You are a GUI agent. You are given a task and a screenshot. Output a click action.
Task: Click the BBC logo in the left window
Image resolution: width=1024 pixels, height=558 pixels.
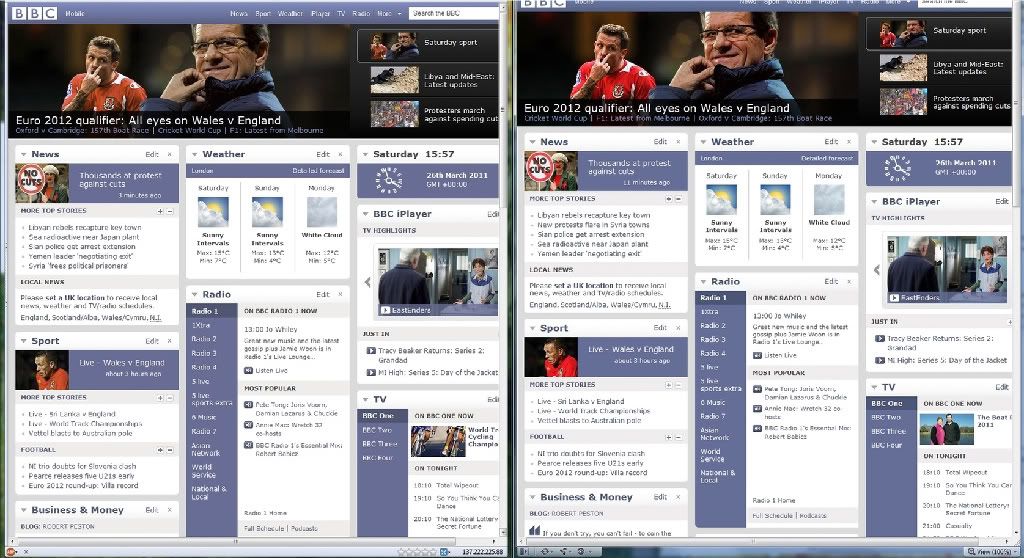coord(34,13)
